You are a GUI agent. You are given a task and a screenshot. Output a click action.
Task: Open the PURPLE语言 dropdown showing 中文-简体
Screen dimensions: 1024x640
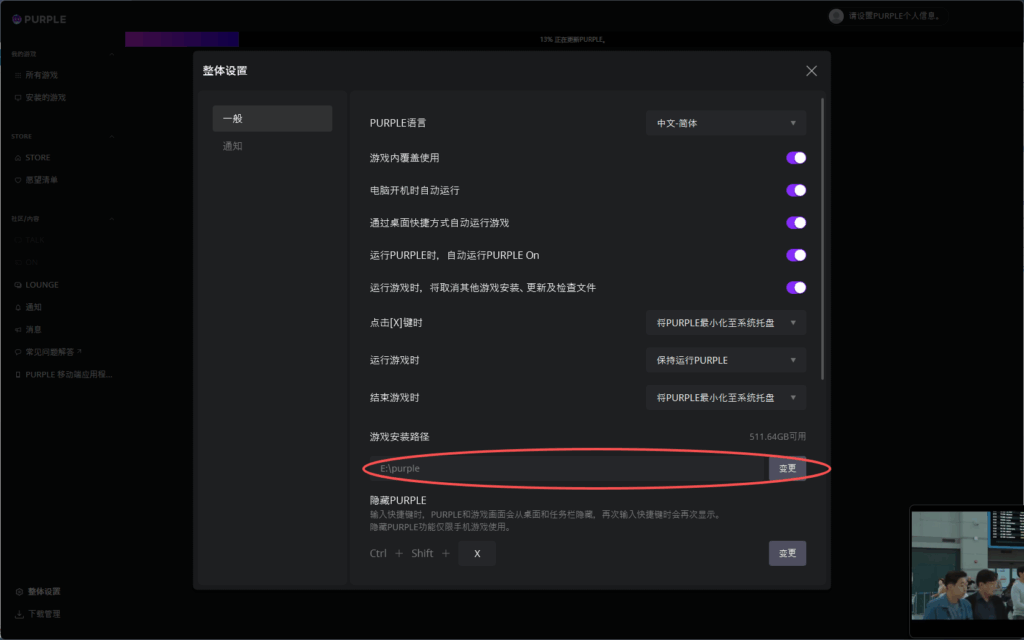click(x=726, y=123)
